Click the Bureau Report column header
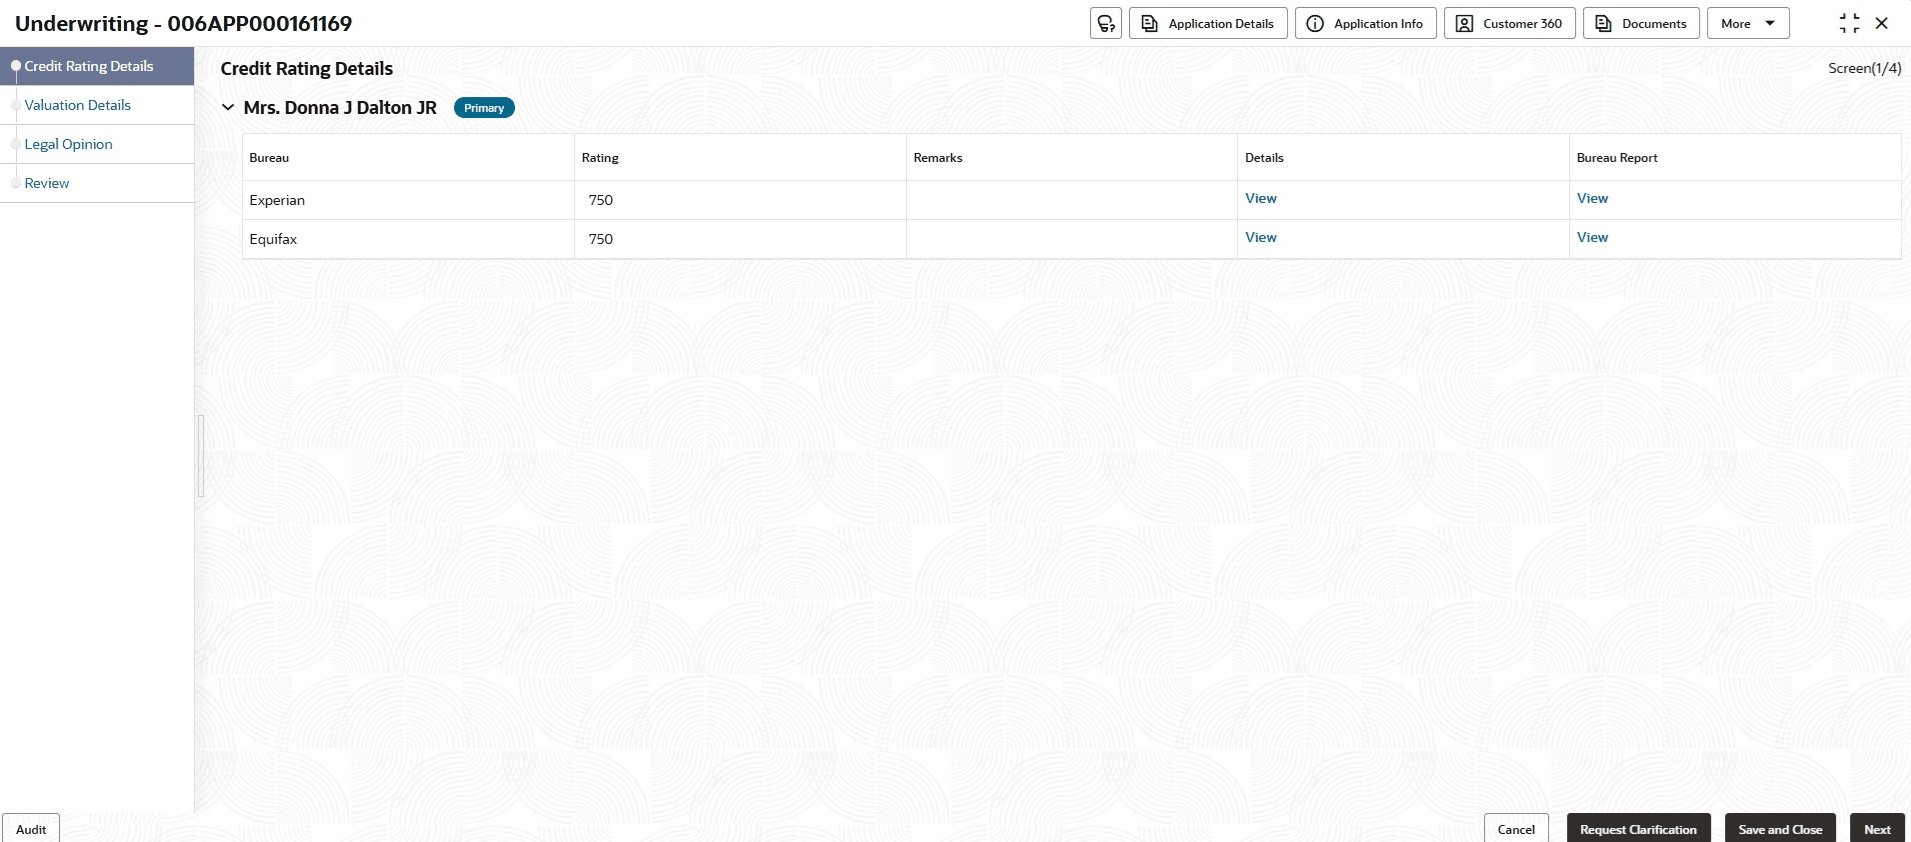The width and height of the screenshot is (1911, 842). (1735, 158)
